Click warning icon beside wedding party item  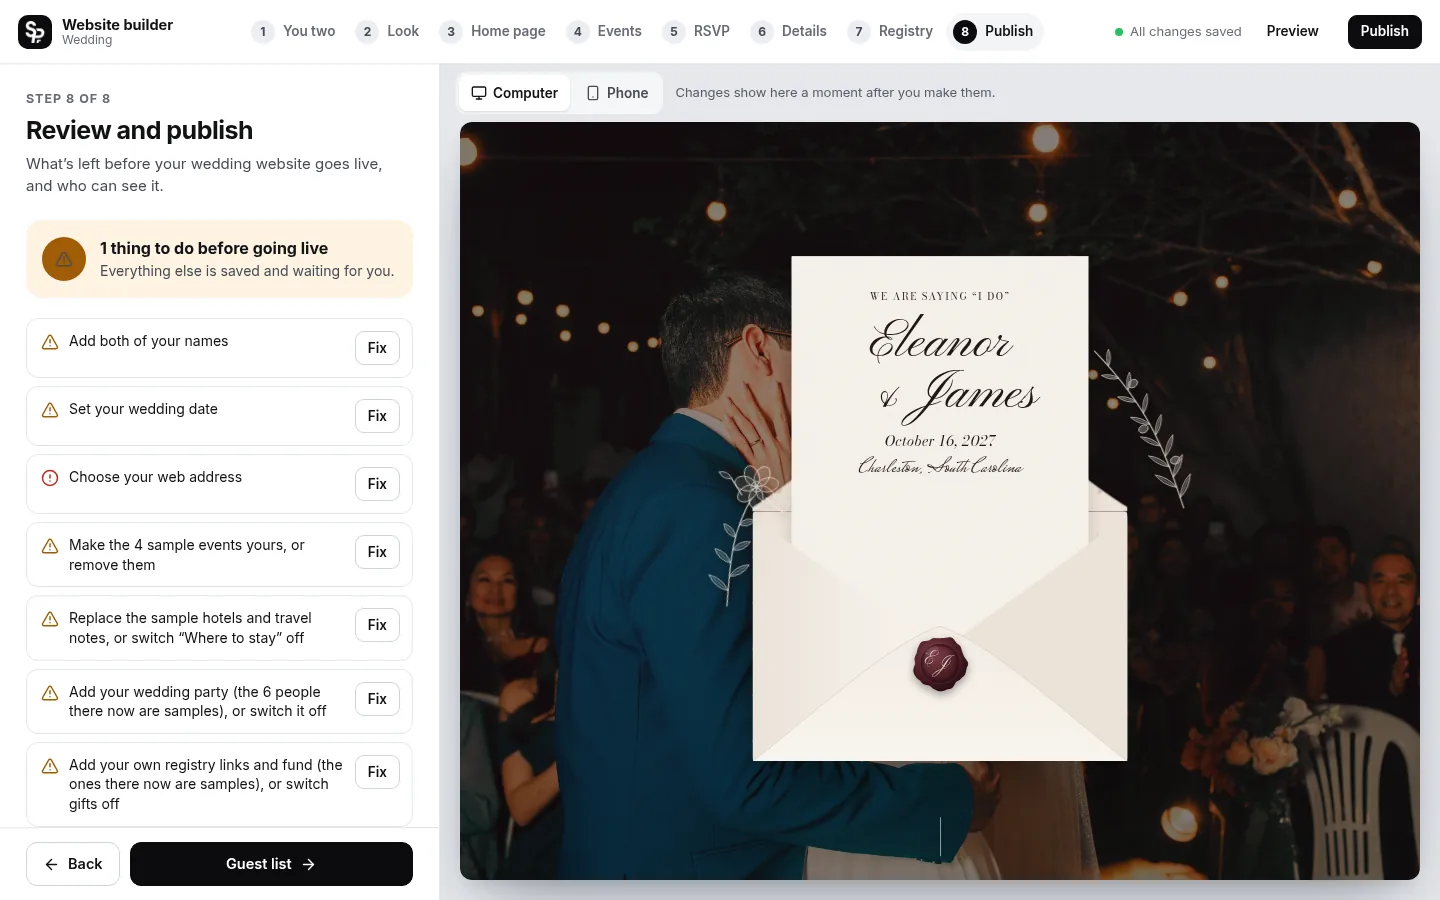[x=50, y=693]
